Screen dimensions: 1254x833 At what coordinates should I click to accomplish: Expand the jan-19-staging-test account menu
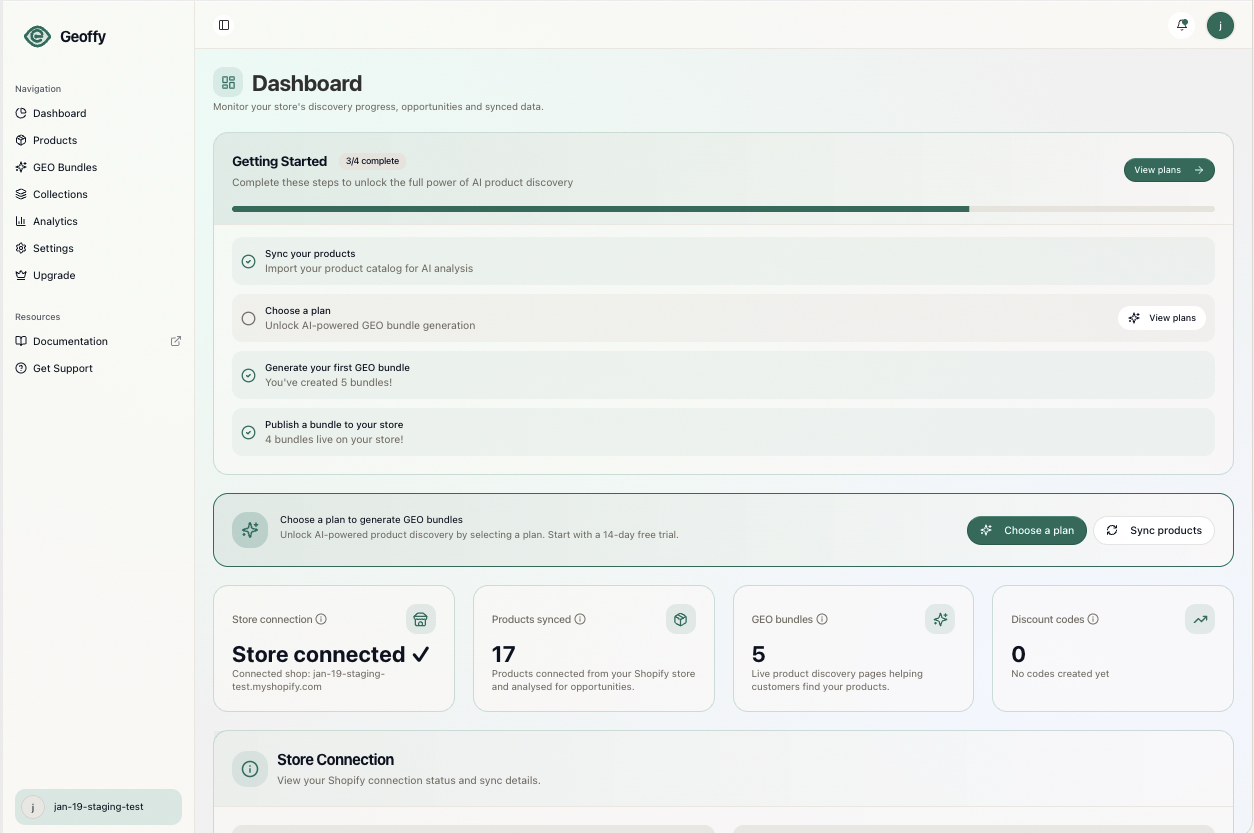pos(97,807)
